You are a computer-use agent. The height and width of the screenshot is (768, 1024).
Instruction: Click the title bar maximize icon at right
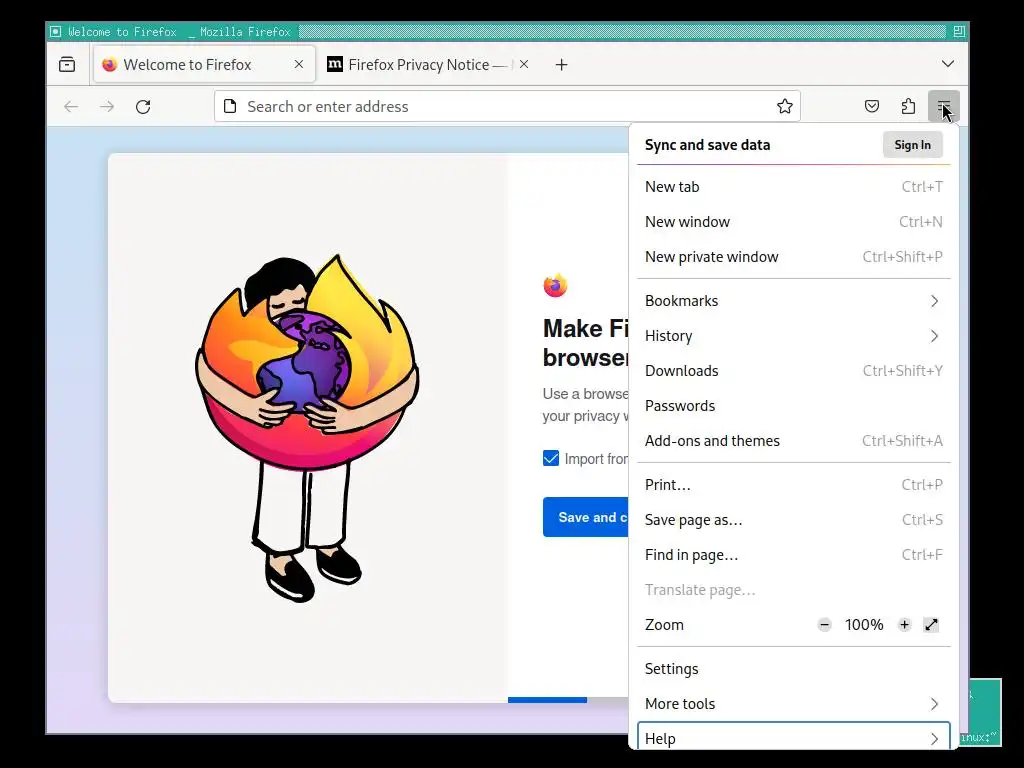point(959,31)
